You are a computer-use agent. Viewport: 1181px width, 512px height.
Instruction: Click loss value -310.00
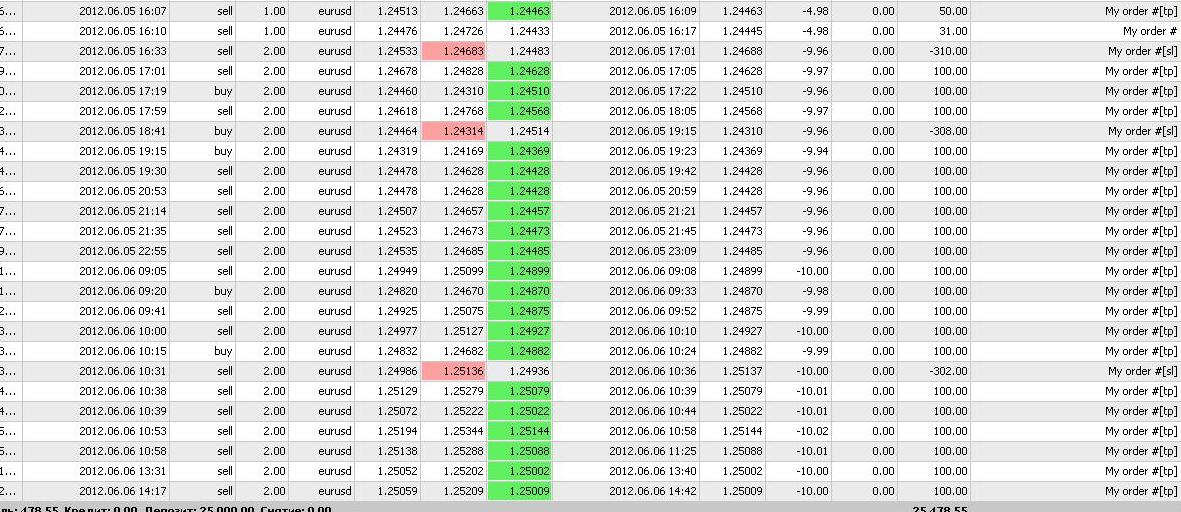pos(948,51)
